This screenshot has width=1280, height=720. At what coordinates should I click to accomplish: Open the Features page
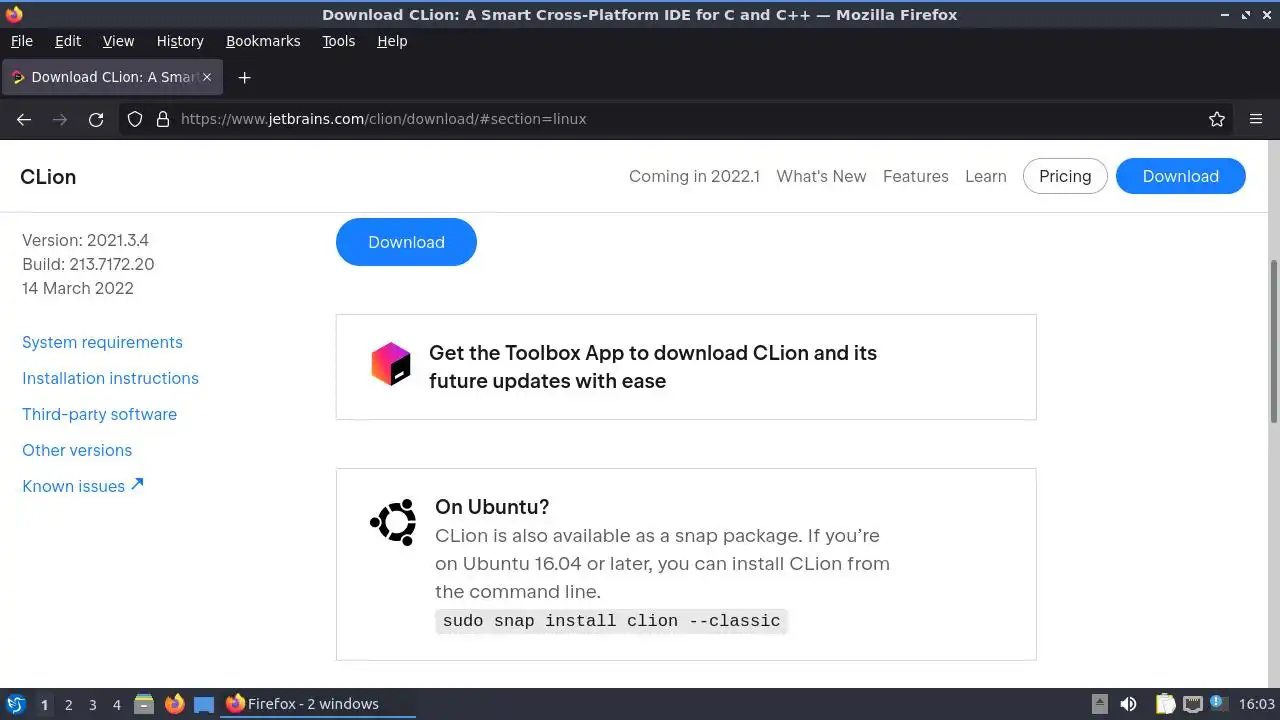point(916,176)
